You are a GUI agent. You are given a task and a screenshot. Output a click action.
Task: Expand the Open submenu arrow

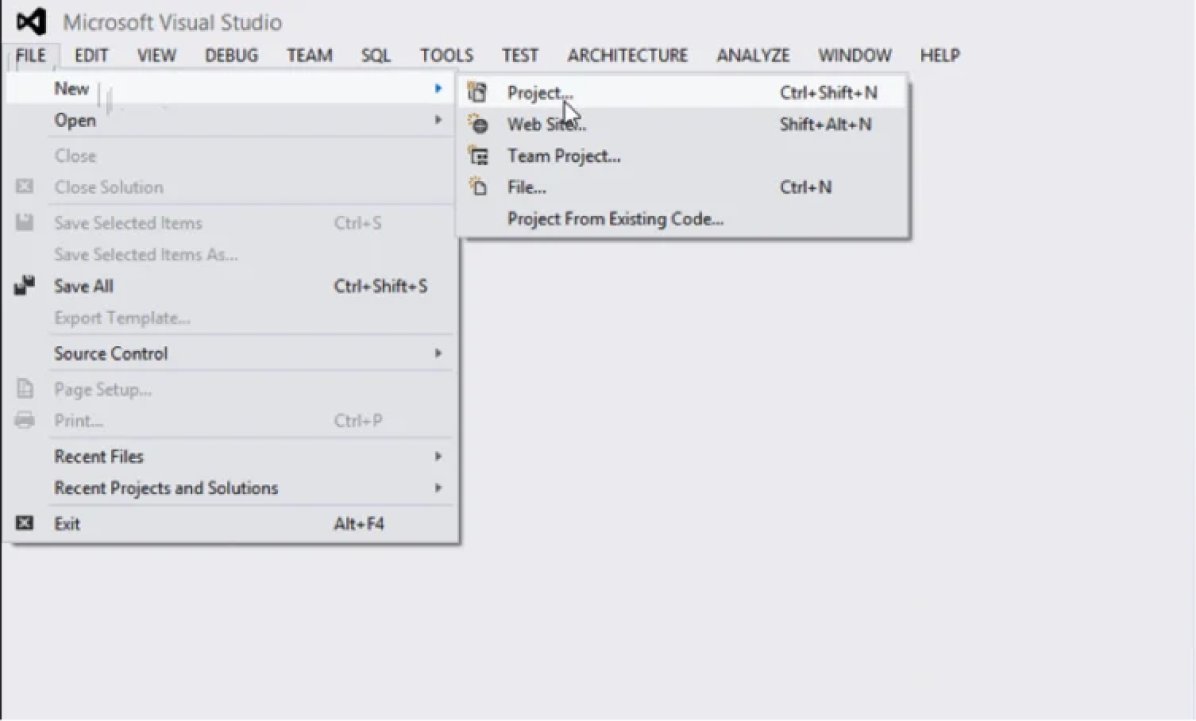pyautogui.click(x=438, y=120)
